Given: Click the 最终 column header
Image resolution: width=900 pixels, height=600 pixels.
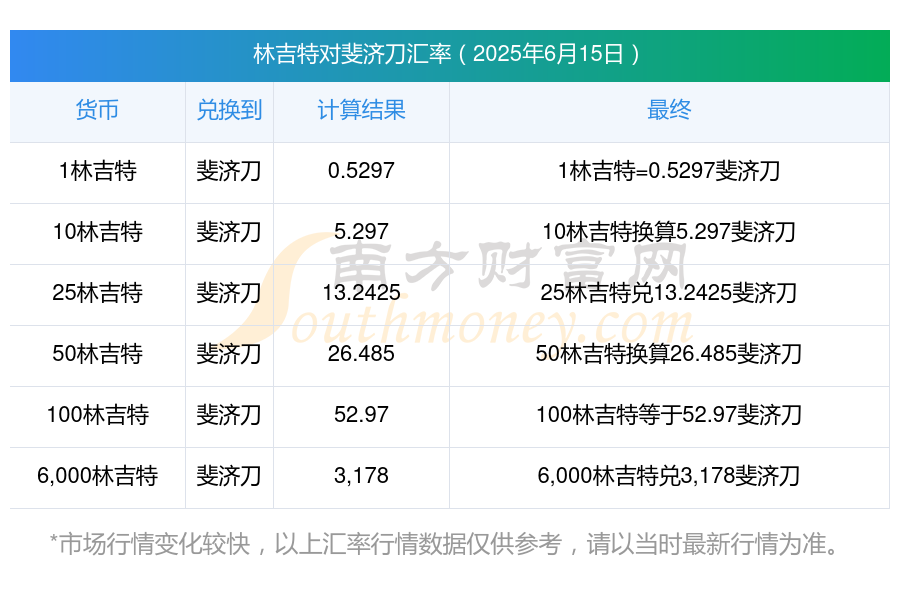Looking at the screenshot, I should 669,110.
